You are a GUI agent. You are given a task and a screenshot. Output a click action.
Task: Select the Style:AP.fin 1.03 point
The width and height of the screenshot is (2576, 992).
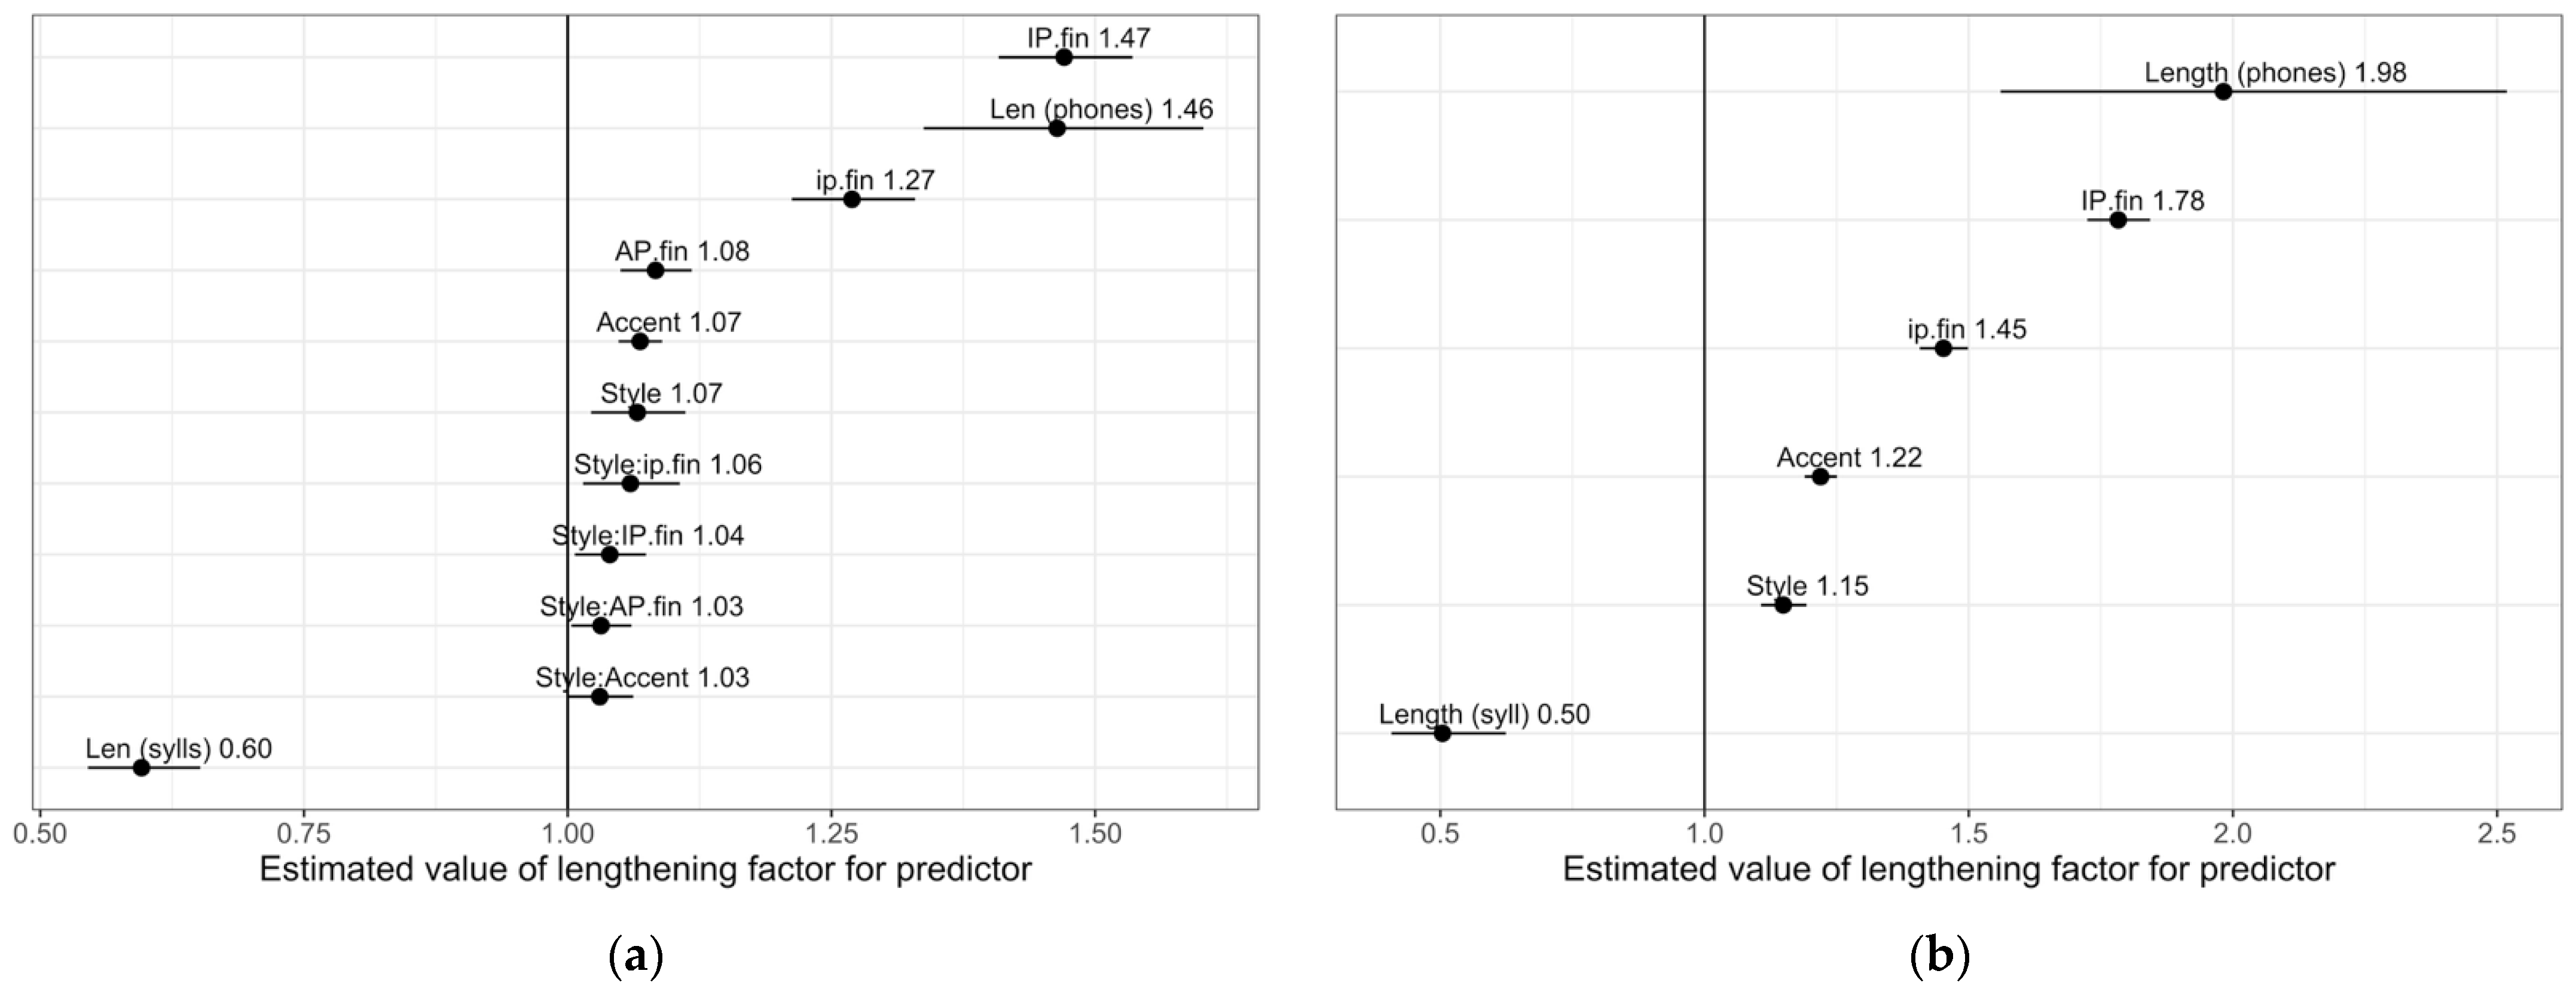point(601,625)
